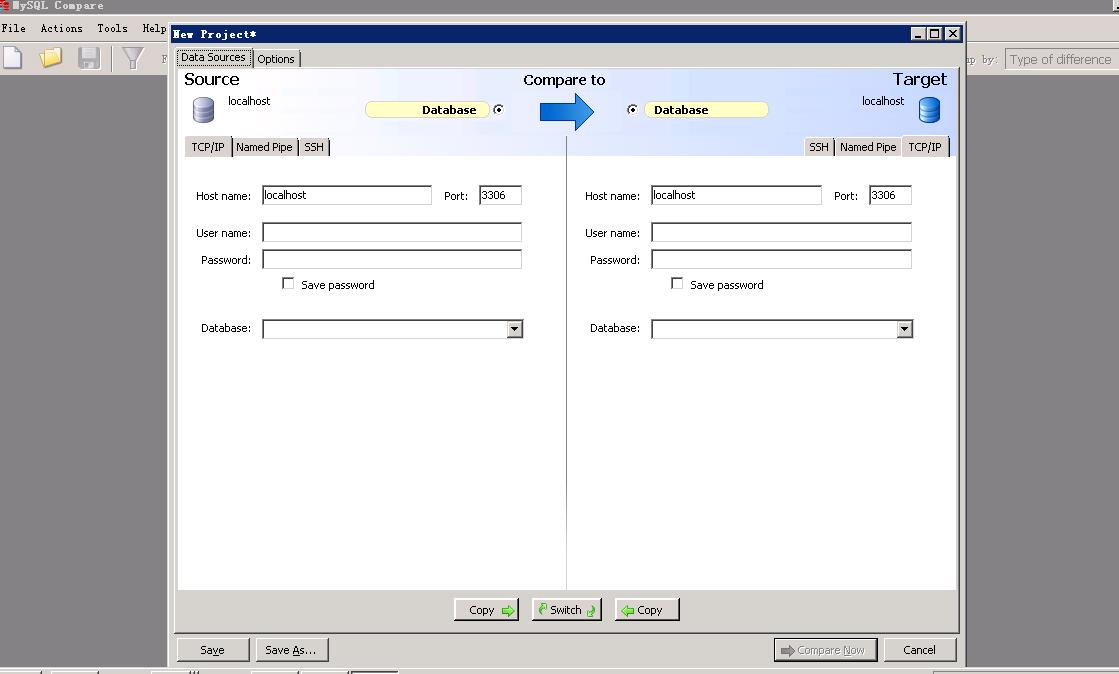Select Source TCP/IP connection tab
The image size is (1119, 674).
pyautogui.click(x=208, y=147)
